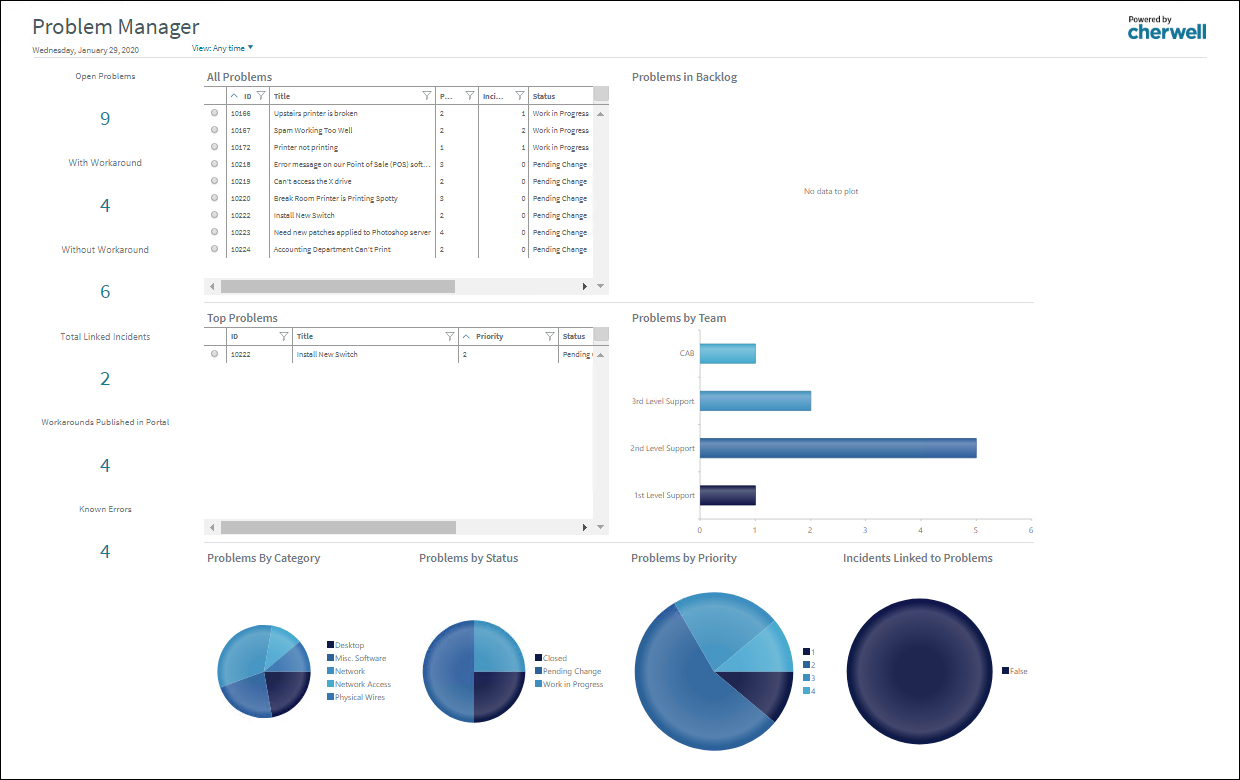Sort Top Problems by Status header
1240x780 pixels.
coord(574,337)
